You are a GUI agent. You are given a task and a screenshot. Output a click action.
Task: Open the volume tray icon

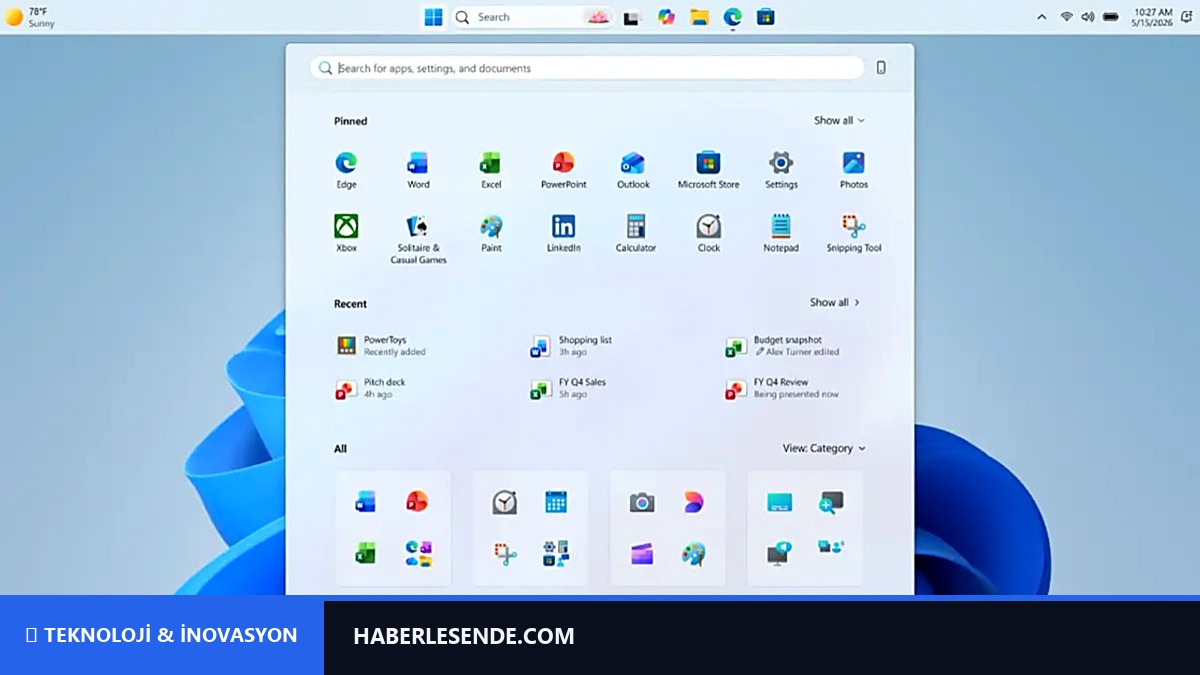coord(1088,17)
